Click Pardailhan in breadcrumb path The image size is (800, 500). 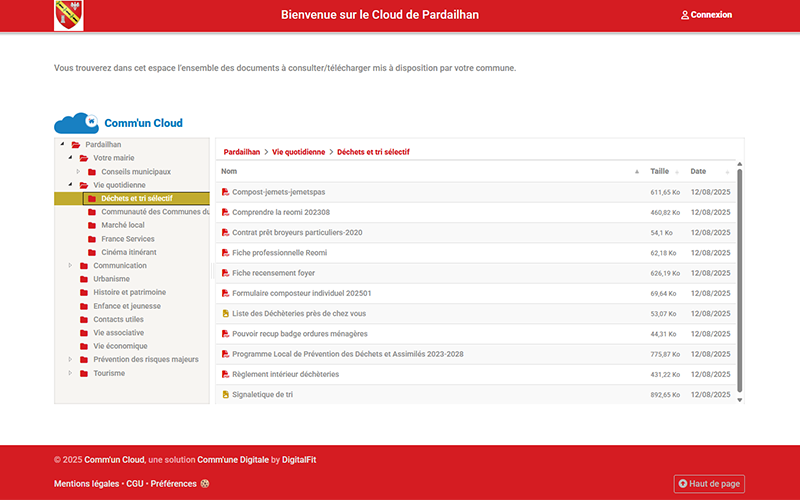242,152
